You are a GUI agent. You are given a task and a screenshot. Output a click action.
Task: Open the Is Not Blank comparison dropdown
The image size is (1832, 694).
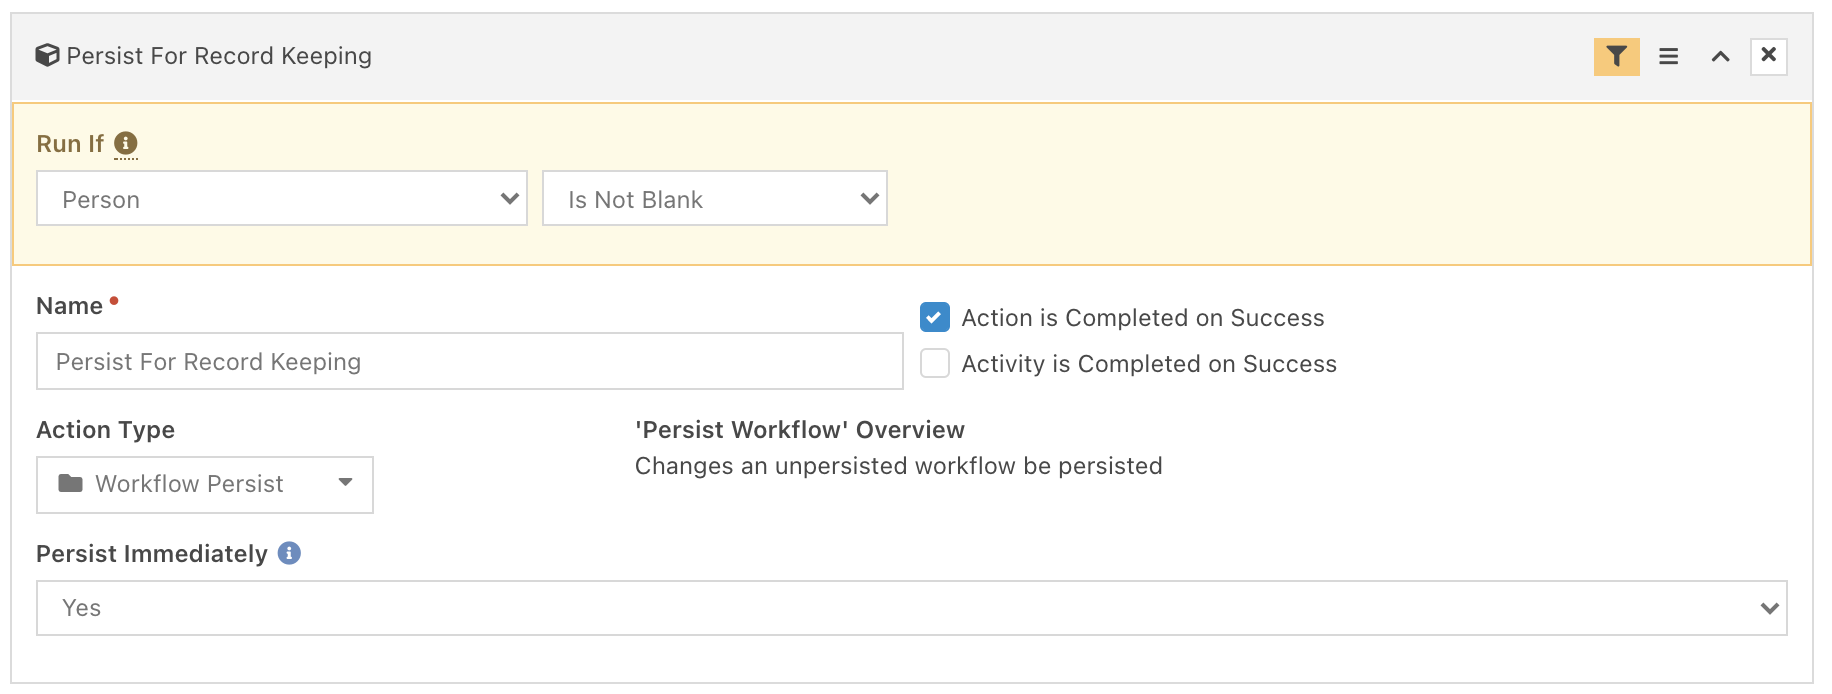point(715,198)
